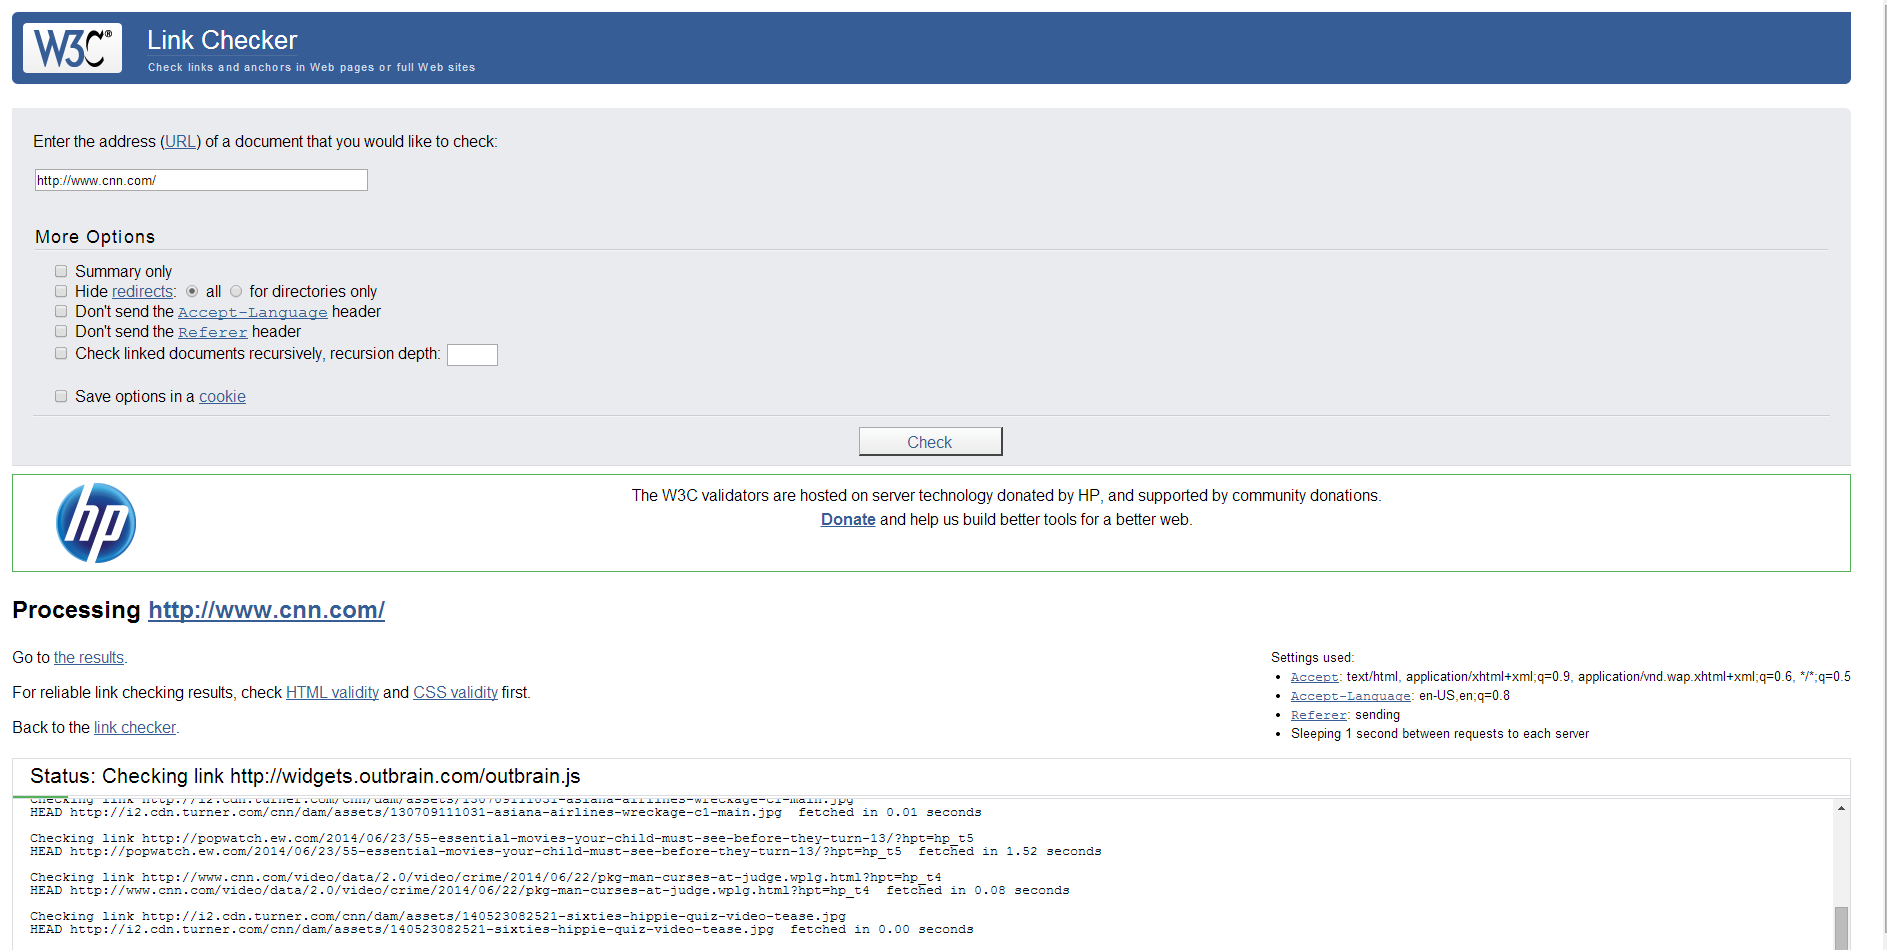Open the http://www.cnn.com/ processing link
The width and height of the screenshot is (1887, 950).
pos(267,610)
